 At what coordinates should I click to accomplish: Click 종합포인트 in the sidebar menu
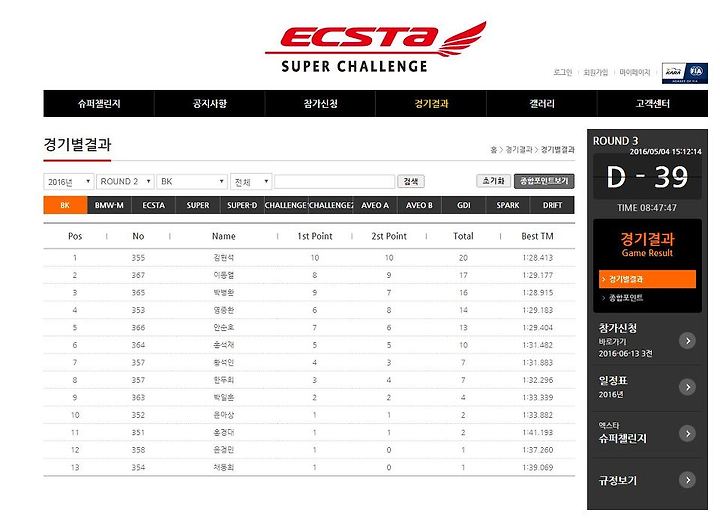[x=626, y=298]
